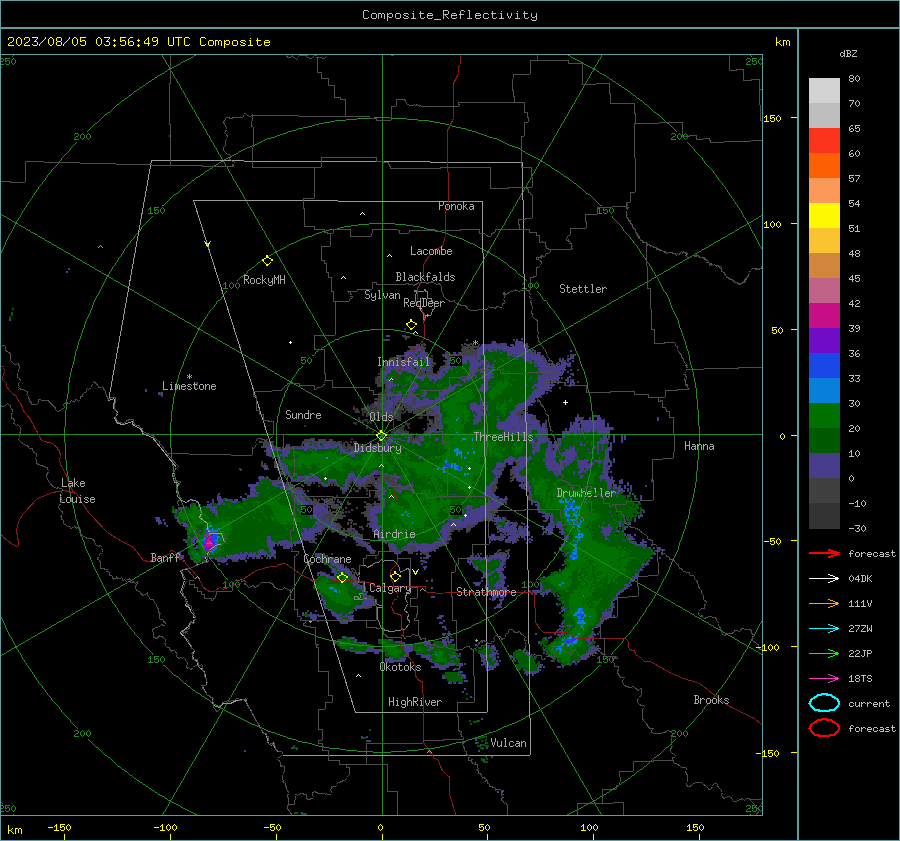Image resolution: width=900 pixels, height=841 pixels.
Task: Click the 22JP legend label
Action: pyautogui.click(x=860, y=653)
